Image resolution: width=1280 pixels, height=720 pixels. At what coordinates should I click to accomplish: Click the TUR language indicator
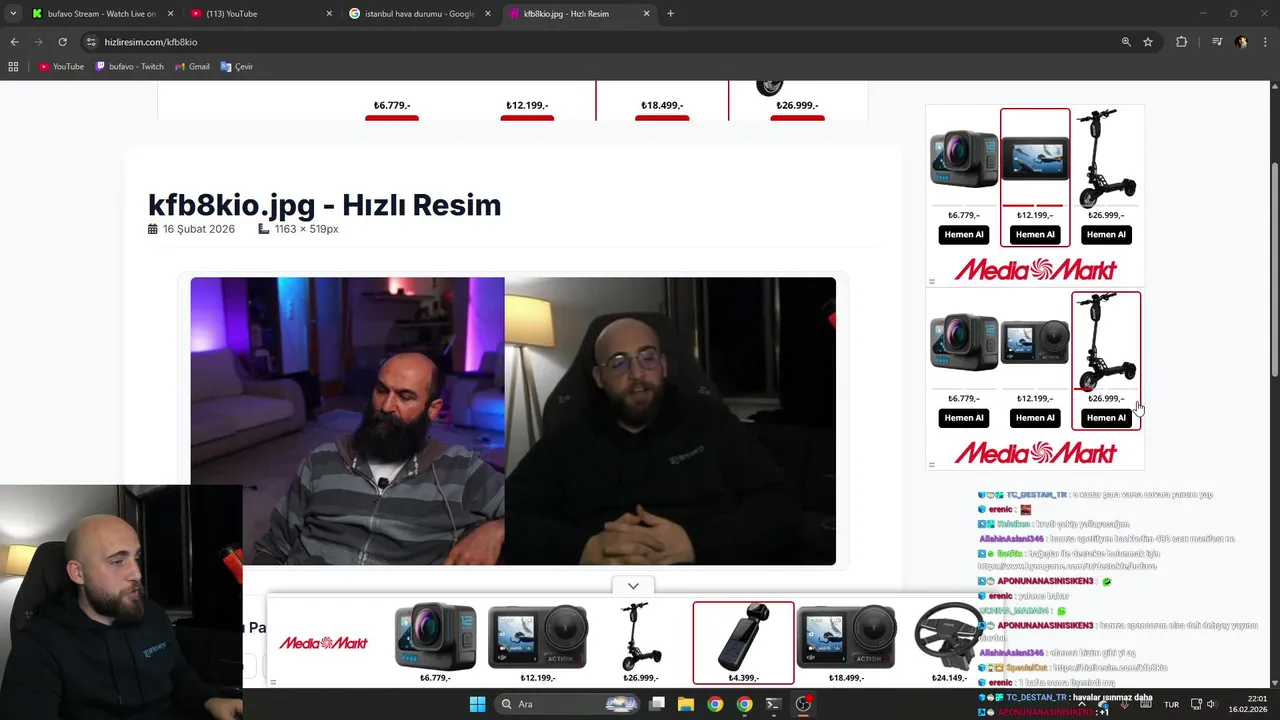(1171, 705)
